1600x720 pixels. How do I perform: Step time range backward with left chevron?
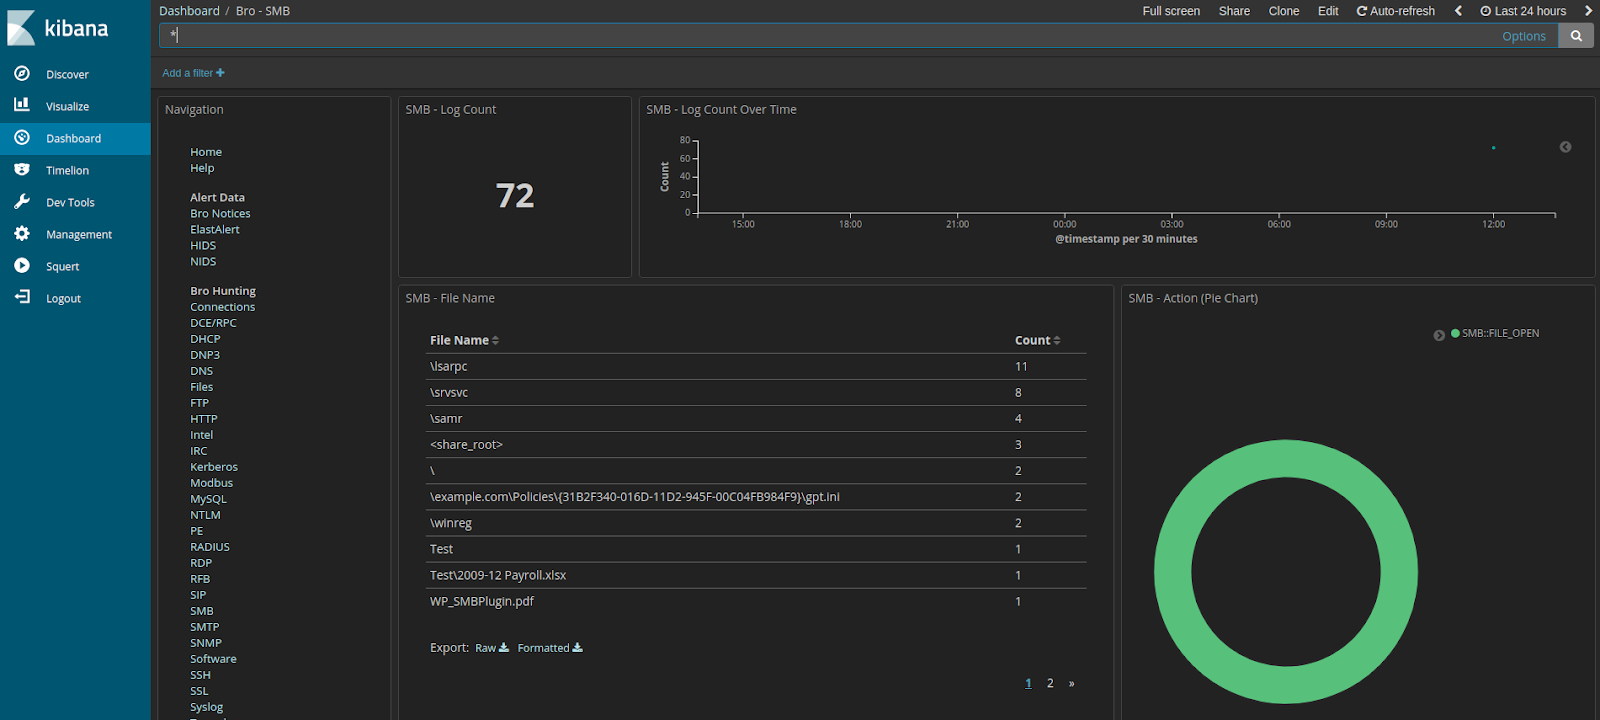(x=1458, y=11)
